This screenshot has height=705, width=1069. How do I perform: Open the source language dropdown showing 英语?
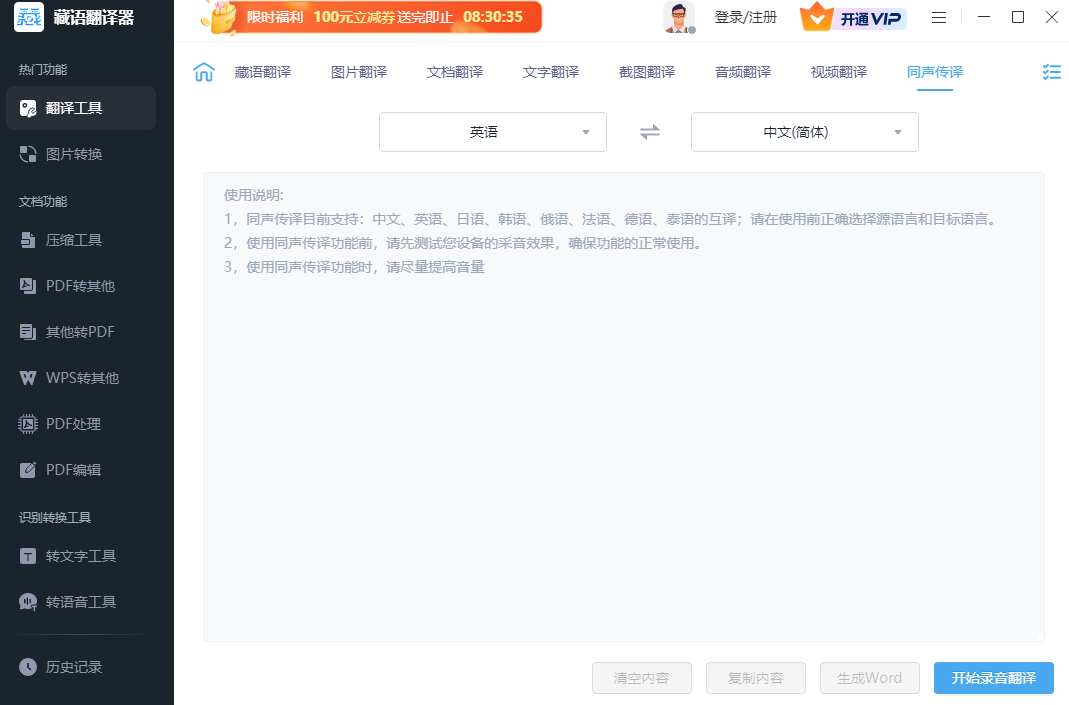492,131
